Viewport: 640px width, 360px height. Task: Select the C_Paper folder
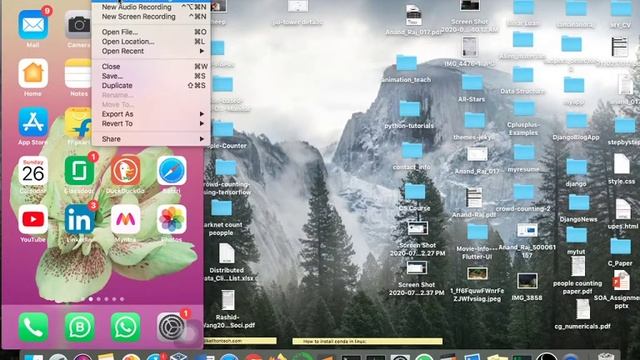tap(620, 247)
